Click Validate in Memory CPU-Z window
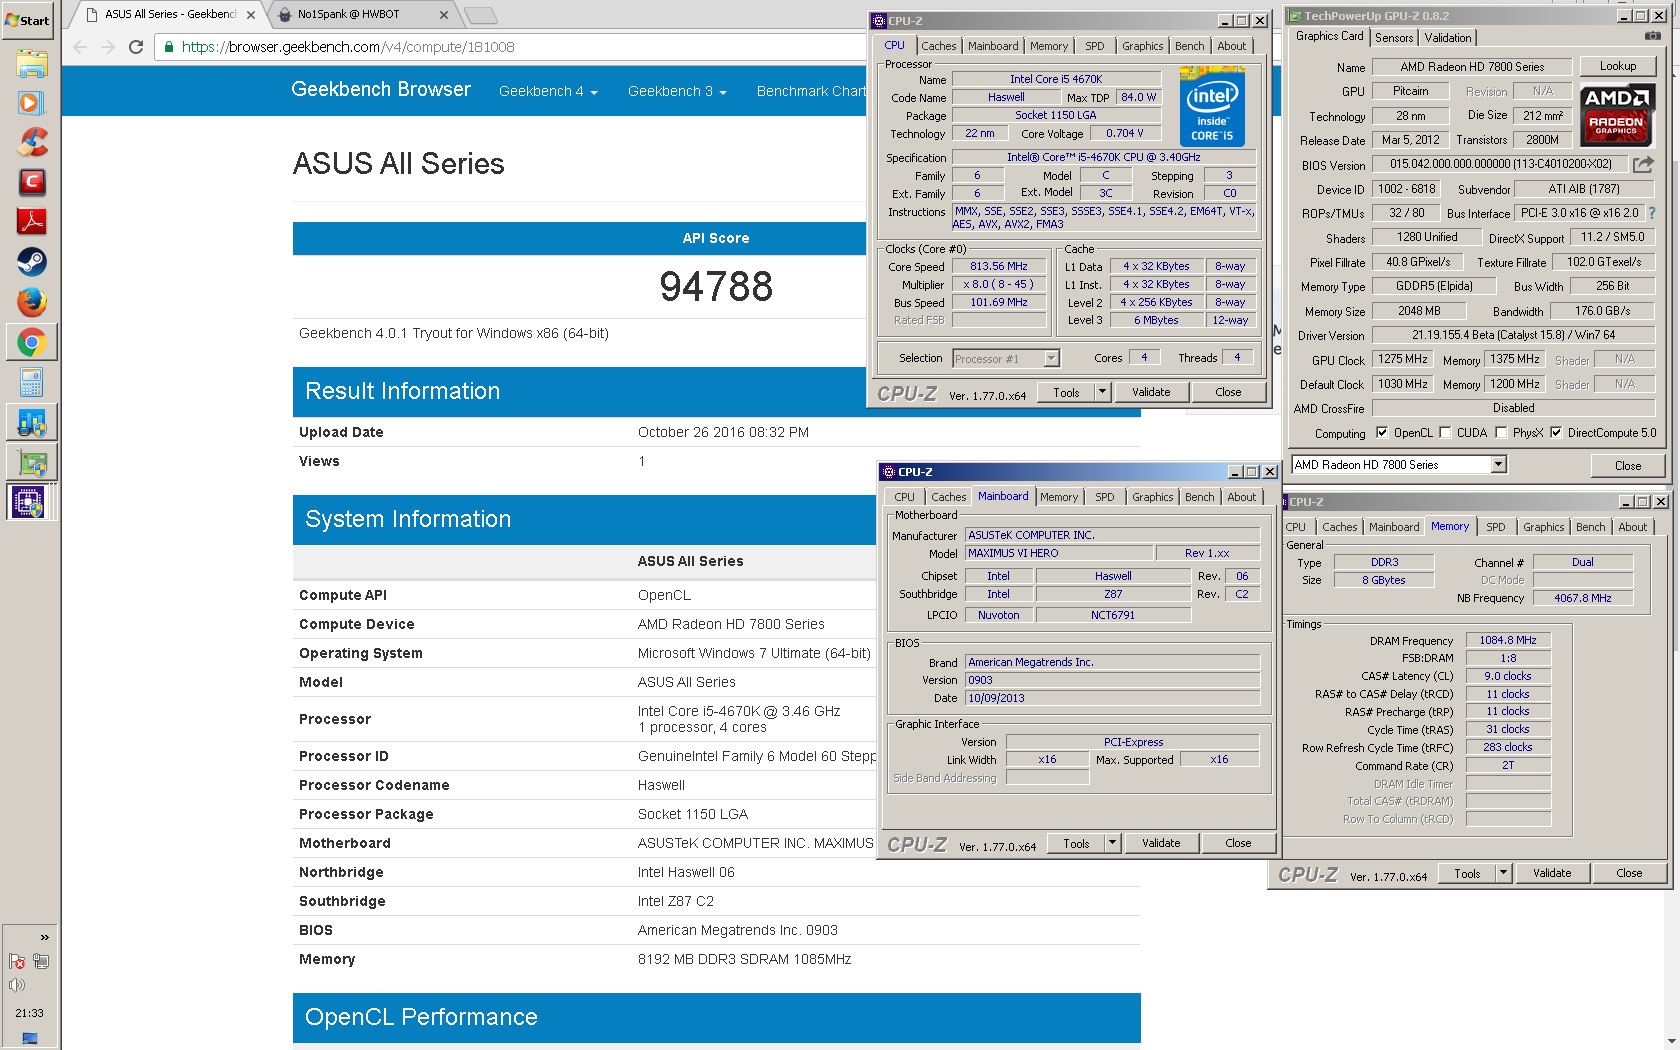 click(1552, 873)
